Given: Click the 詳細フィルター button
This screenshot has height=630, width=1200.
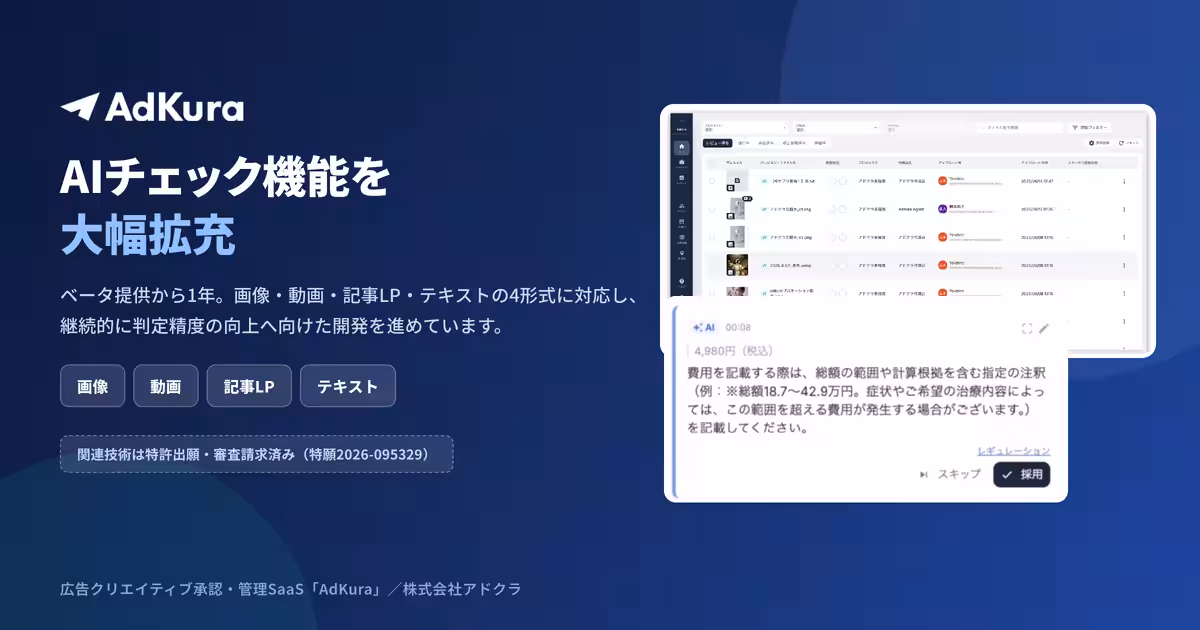Looking at the screenshot, I should [1090, 127].
